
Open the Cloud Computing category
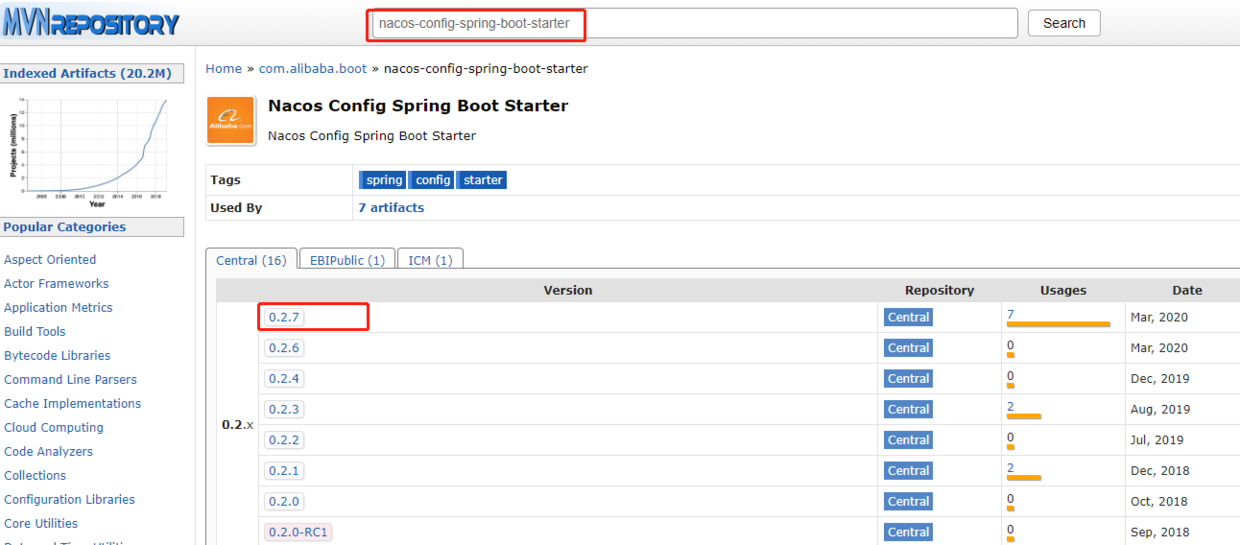[54, 428]
